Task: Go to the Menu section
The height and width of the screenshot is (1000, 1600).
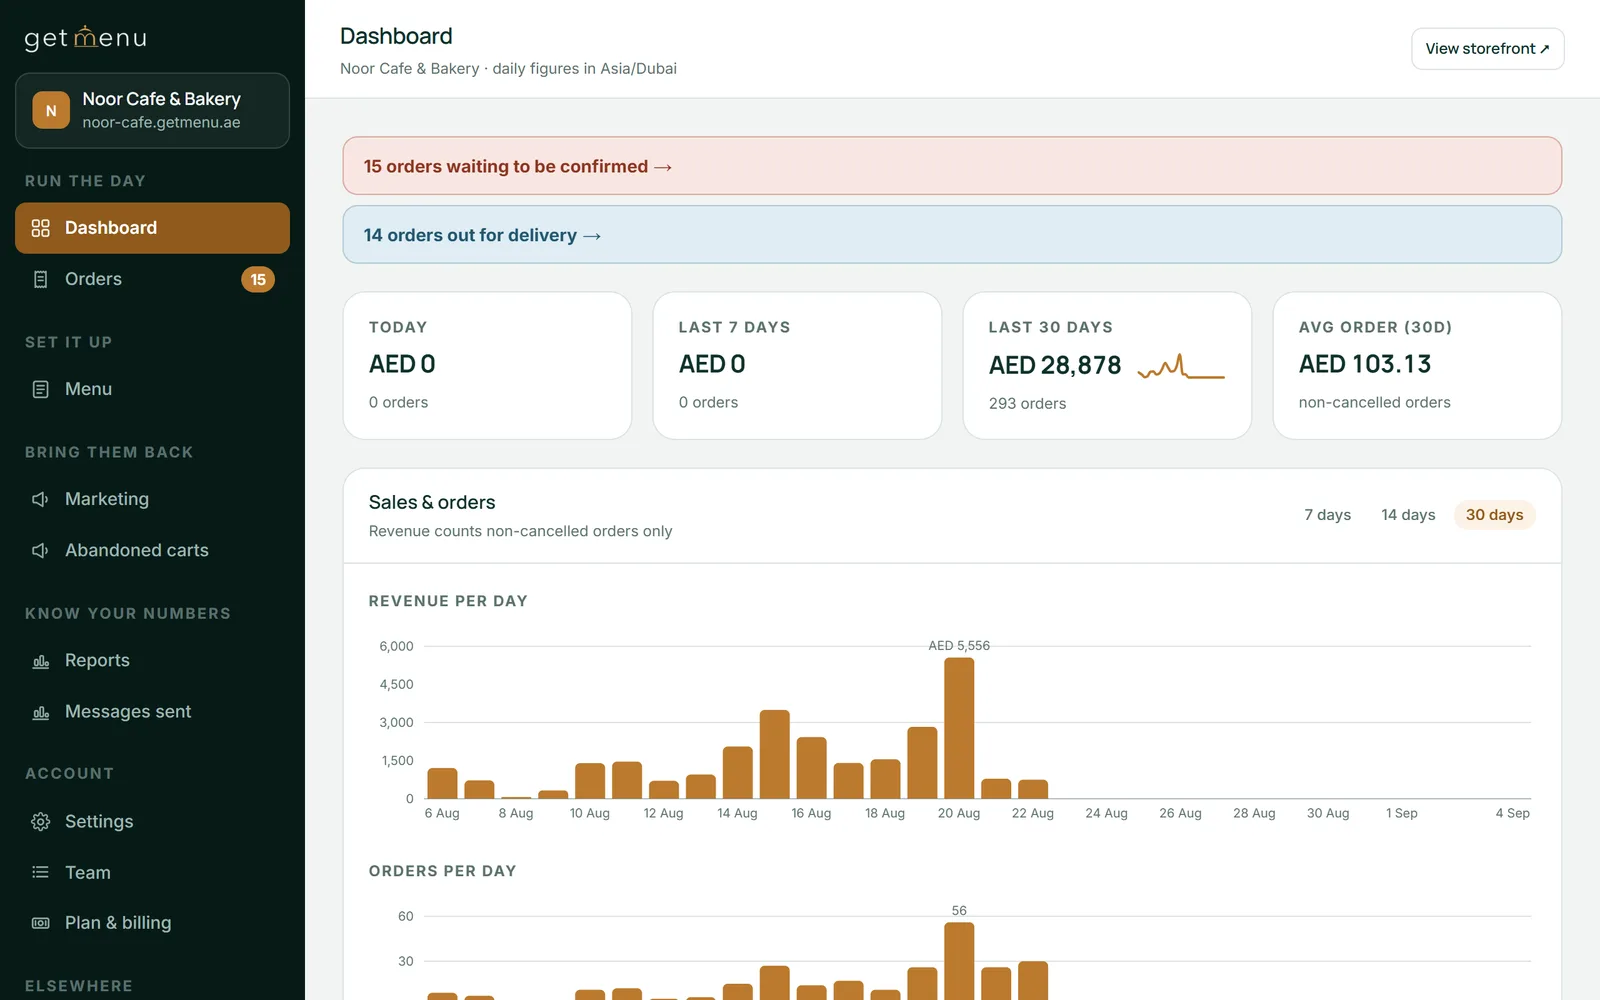Action: coord(152,389)
